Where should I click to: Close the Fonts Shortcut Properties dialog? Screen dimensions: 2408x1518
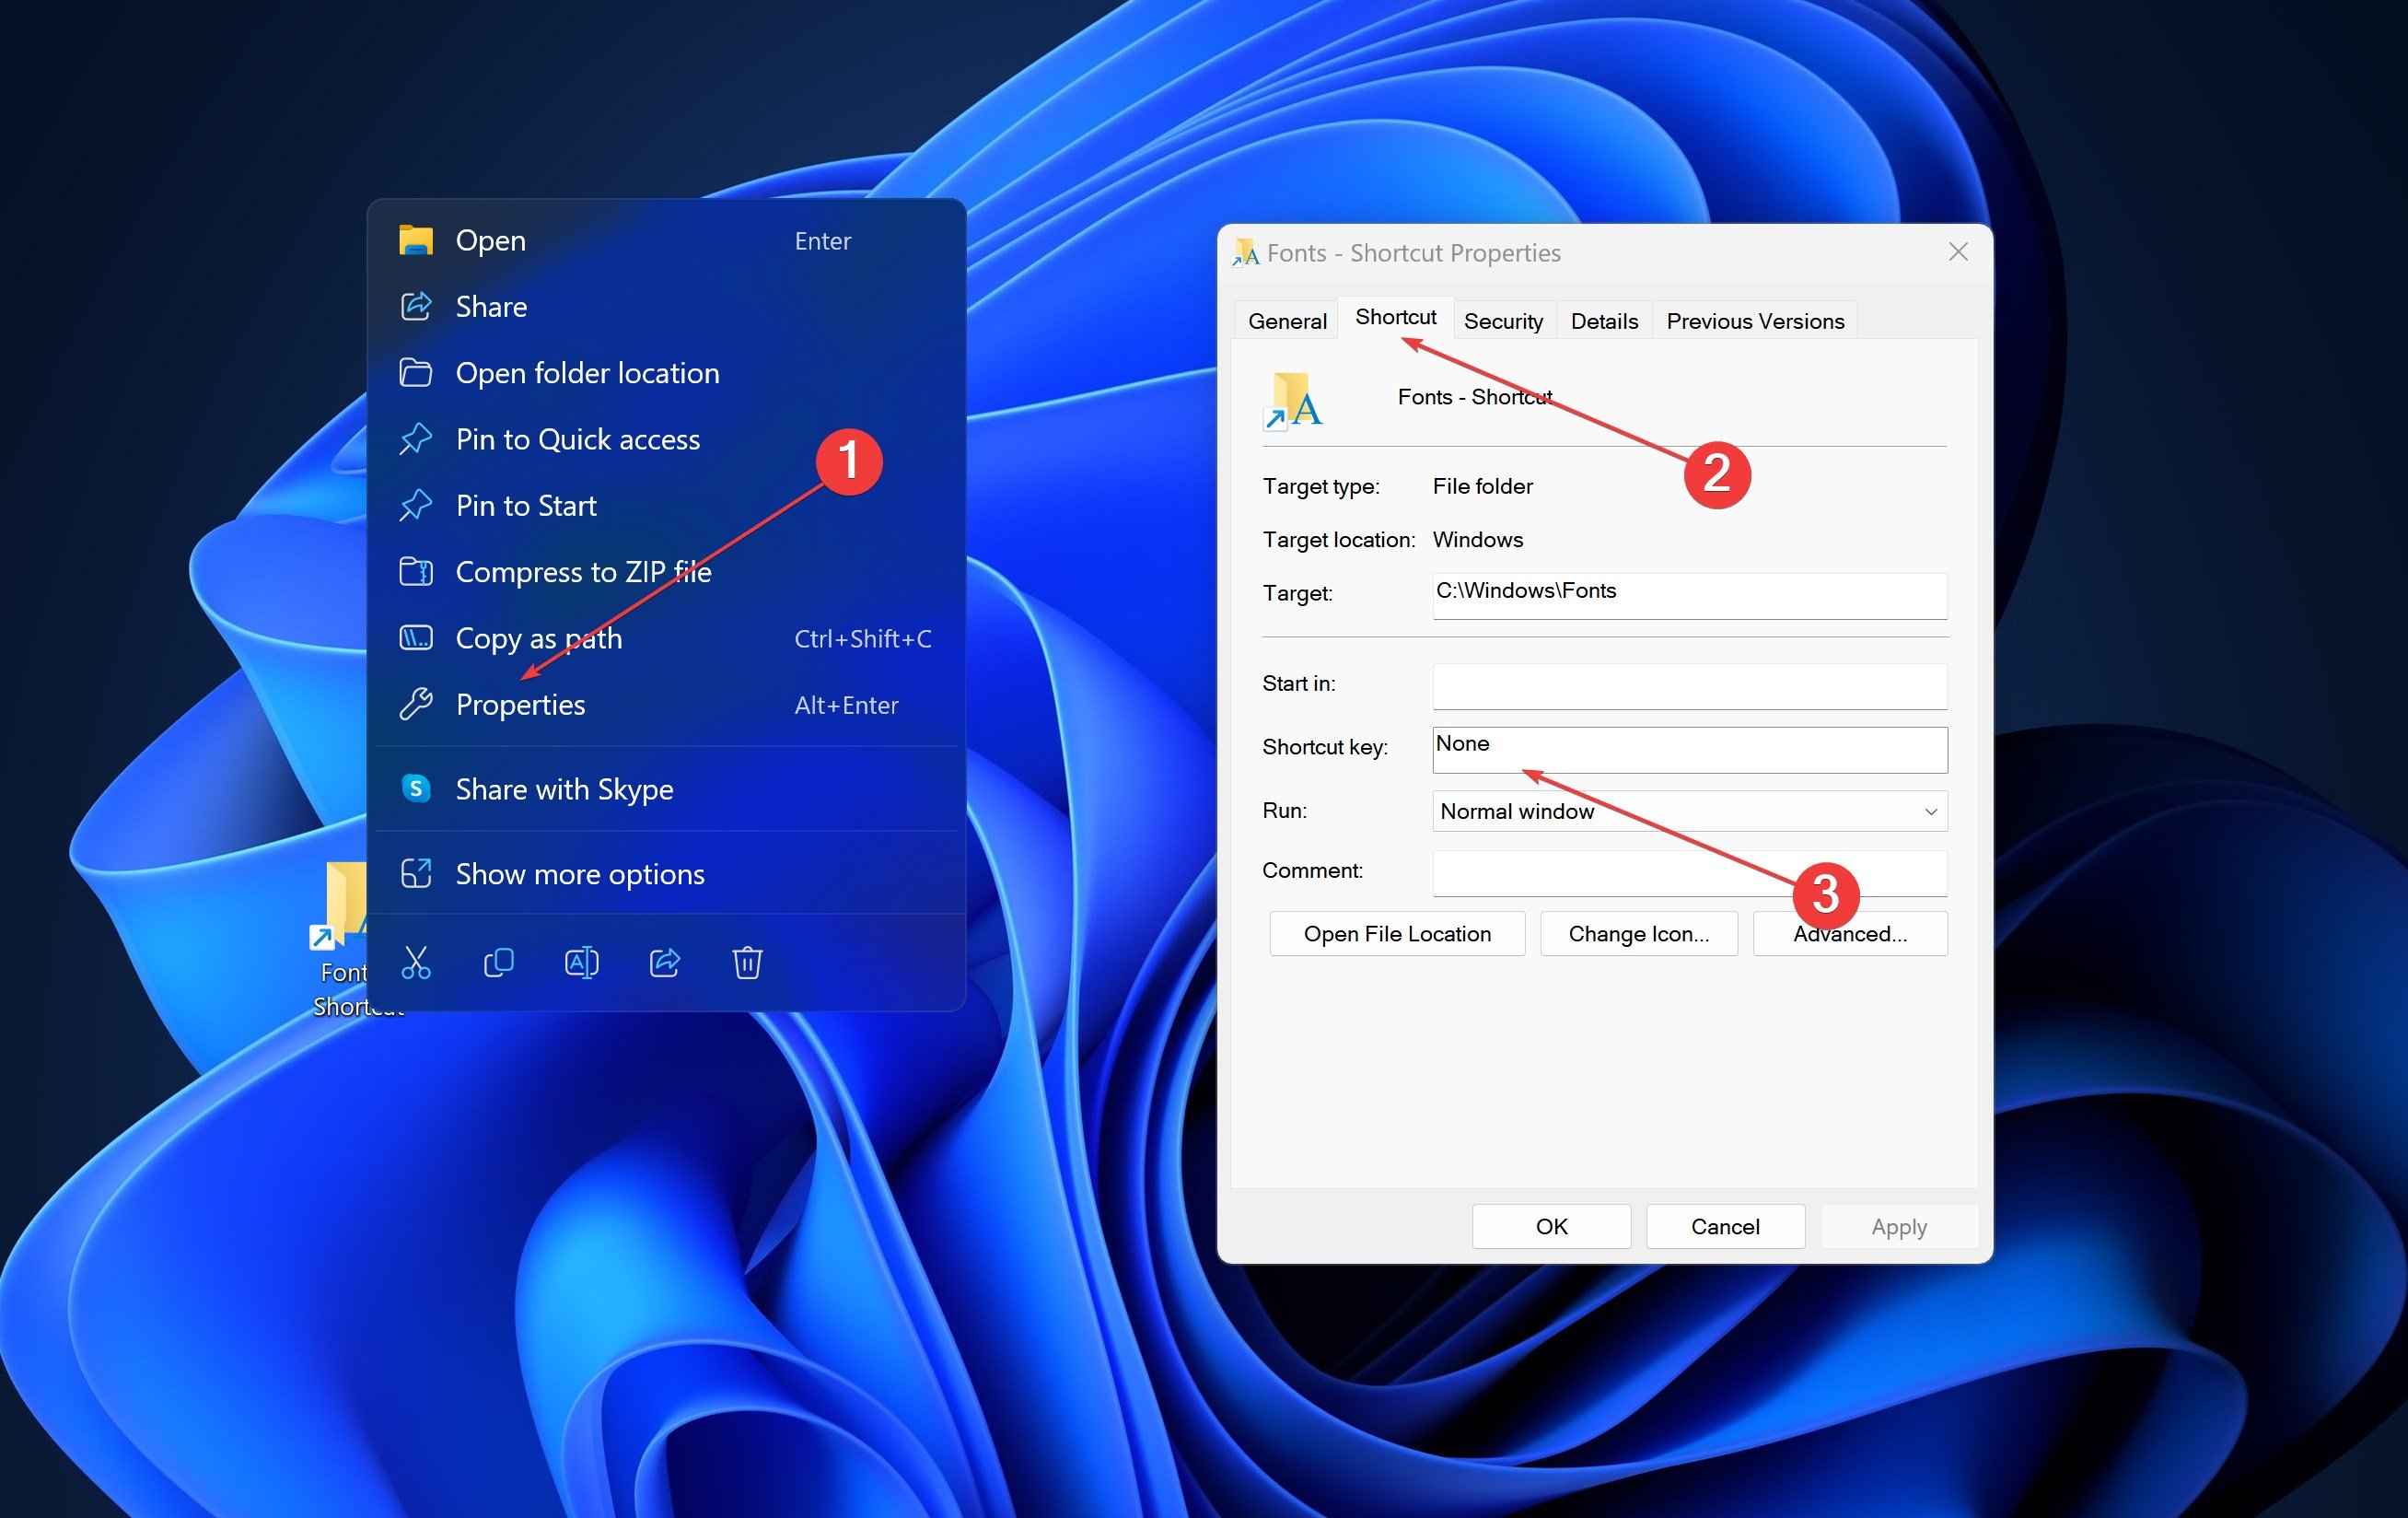(x=1958, y=252)
